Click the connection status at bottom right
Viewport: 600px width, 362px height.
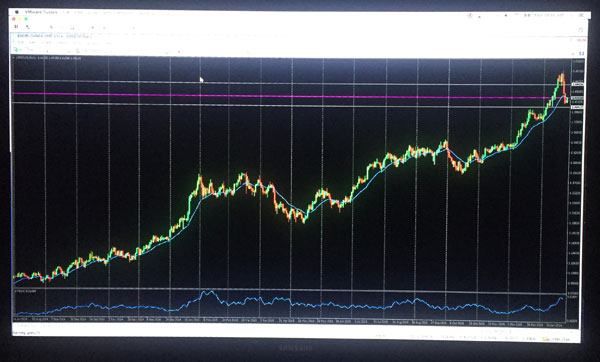click(557, 339)
